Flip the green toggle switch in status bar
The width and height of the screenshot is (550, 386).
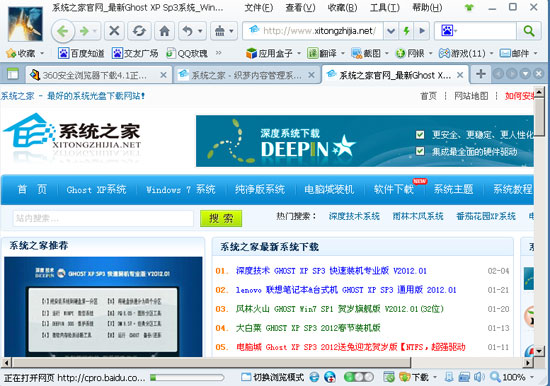[358, 377]
